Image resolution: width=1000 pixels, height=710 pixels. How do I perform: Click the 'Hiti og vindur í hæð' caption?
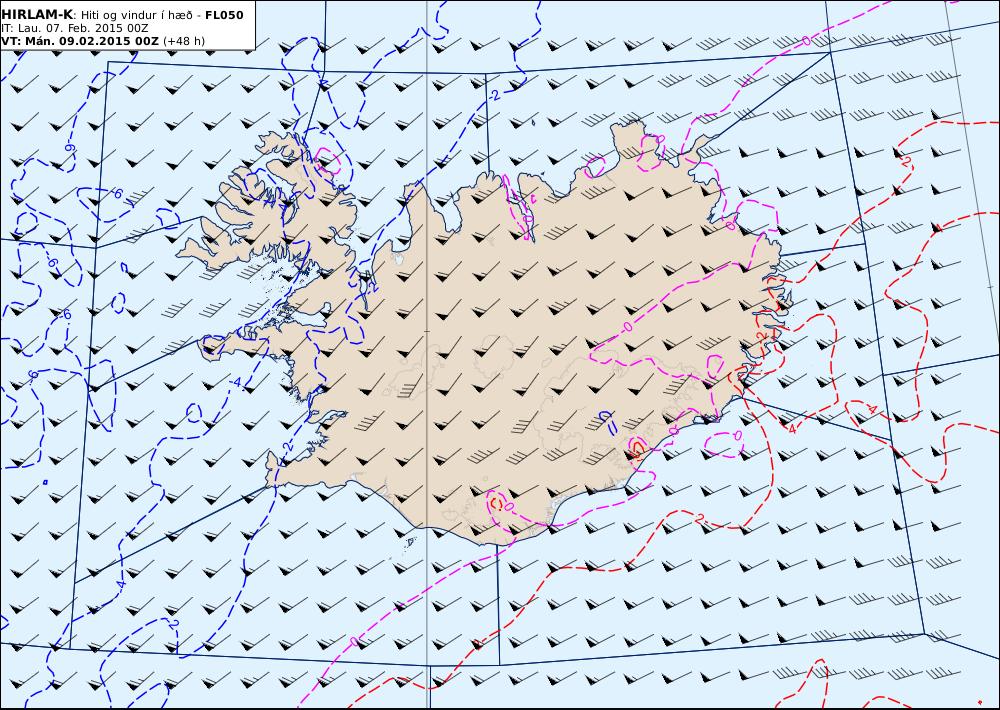[x=136, y=15]
